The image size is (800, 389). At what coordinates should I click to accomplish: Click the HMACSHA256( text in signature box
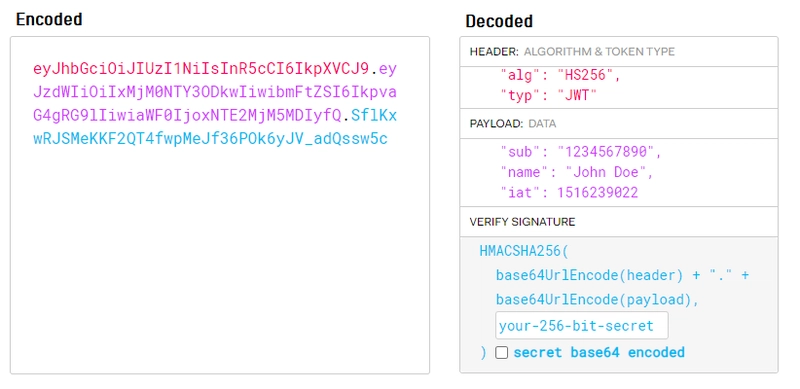tap(523, 251)
